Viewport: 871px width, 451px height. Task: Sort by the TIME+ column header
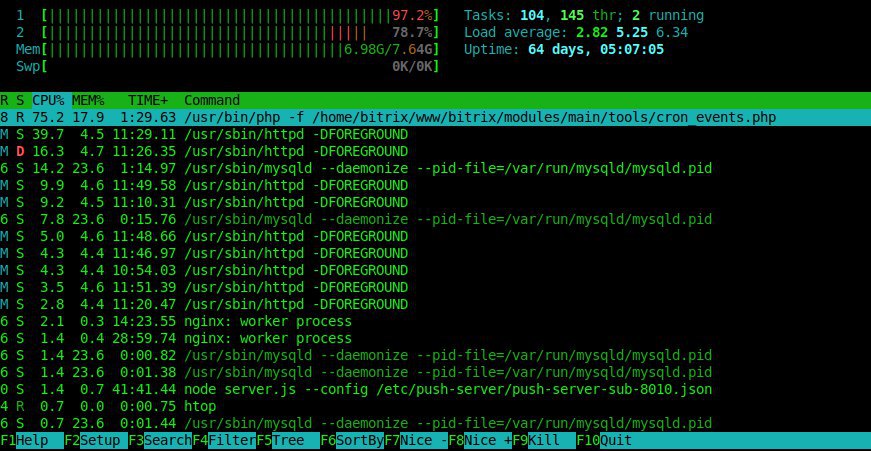click(148, 101)
